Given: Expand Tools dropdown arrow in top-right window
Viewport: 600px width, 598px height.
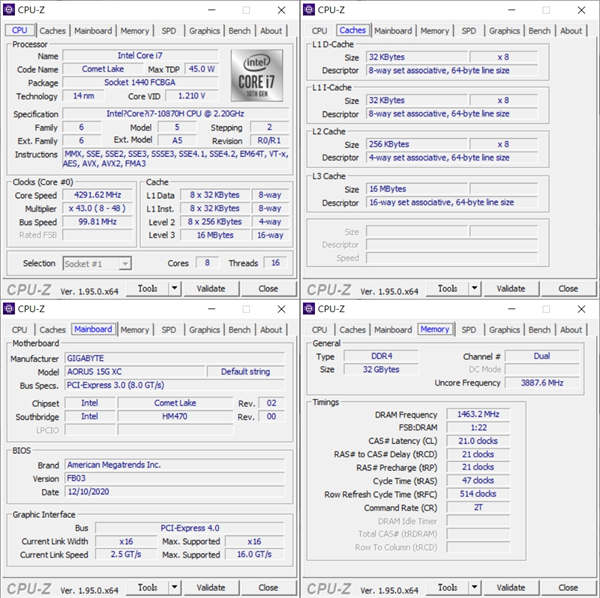Looking at the screenshot, I should pos(474,288).
